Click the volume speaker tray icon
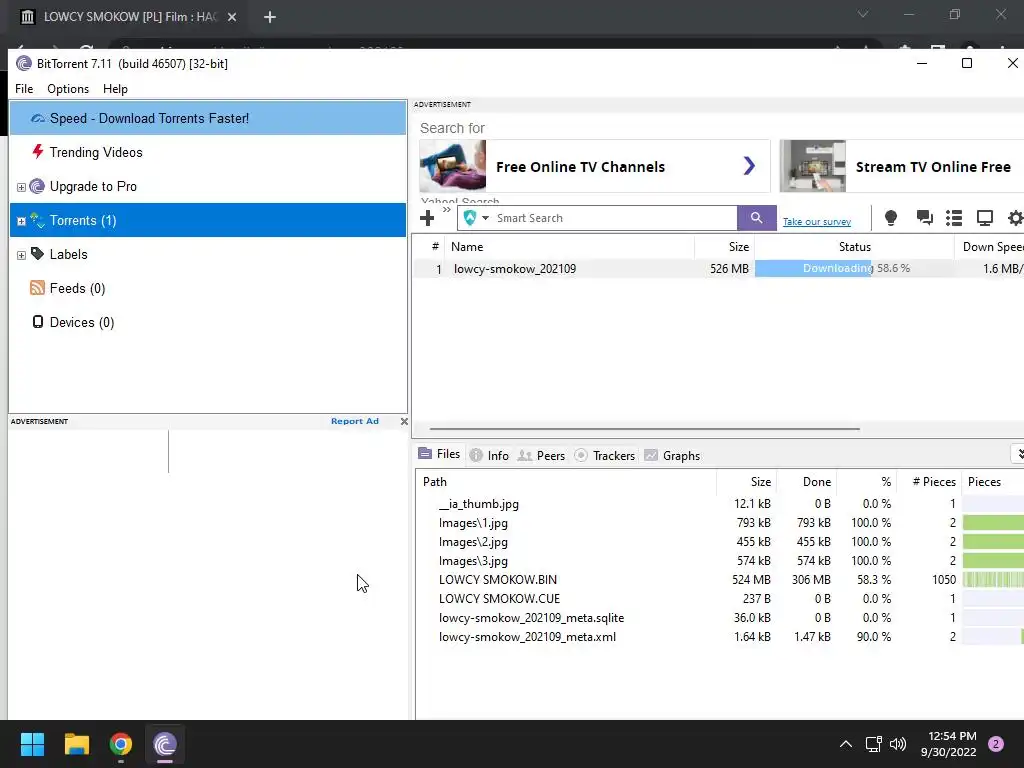This screenshot has width=1024, height=768. 898,744
